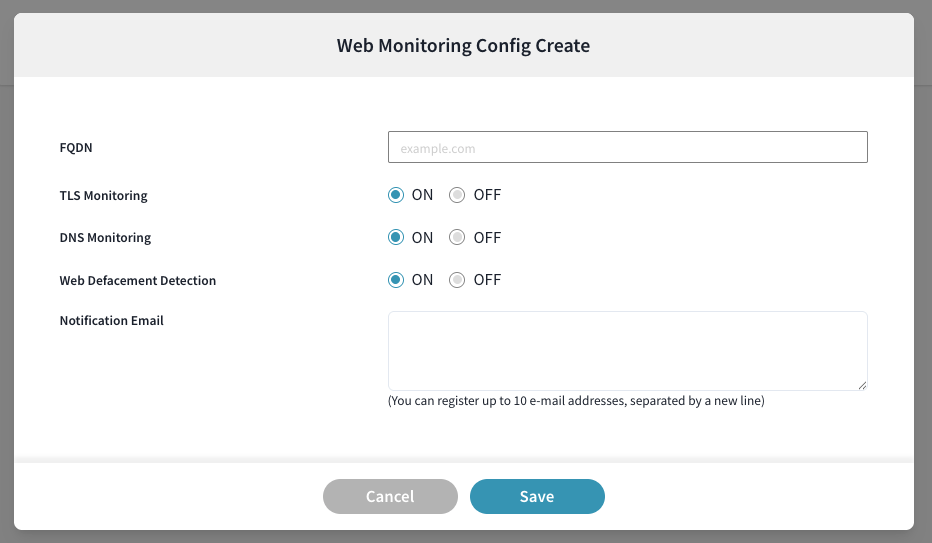Click the Web Defacement Detection label

point(137,281)
